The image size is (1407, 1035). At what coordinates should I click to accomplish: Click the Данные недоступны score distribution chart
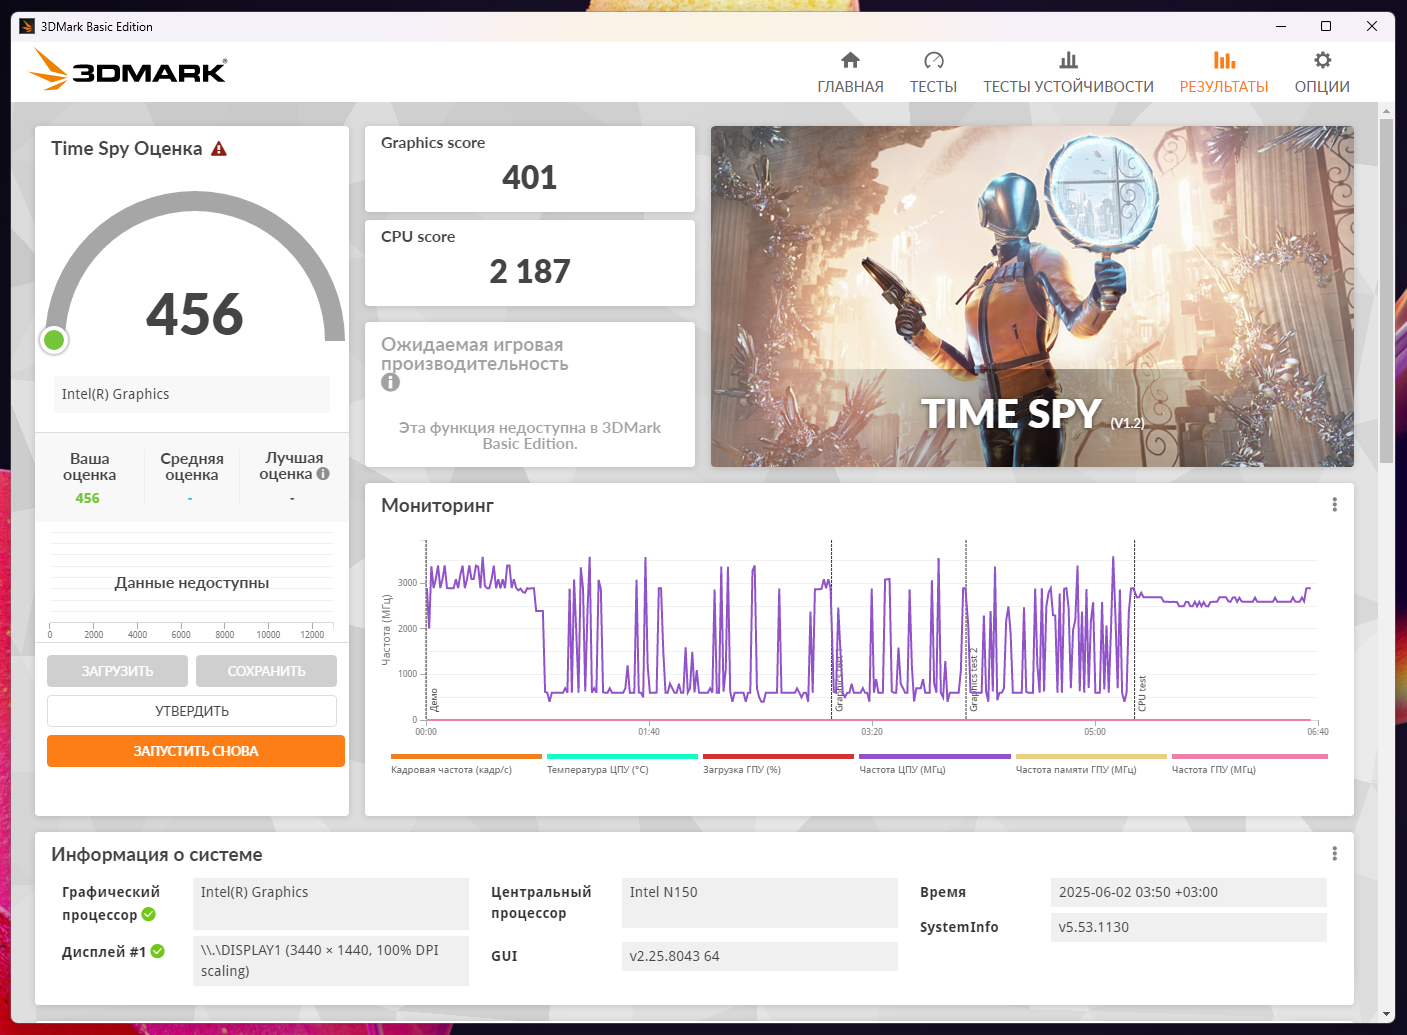coord(192,583)
